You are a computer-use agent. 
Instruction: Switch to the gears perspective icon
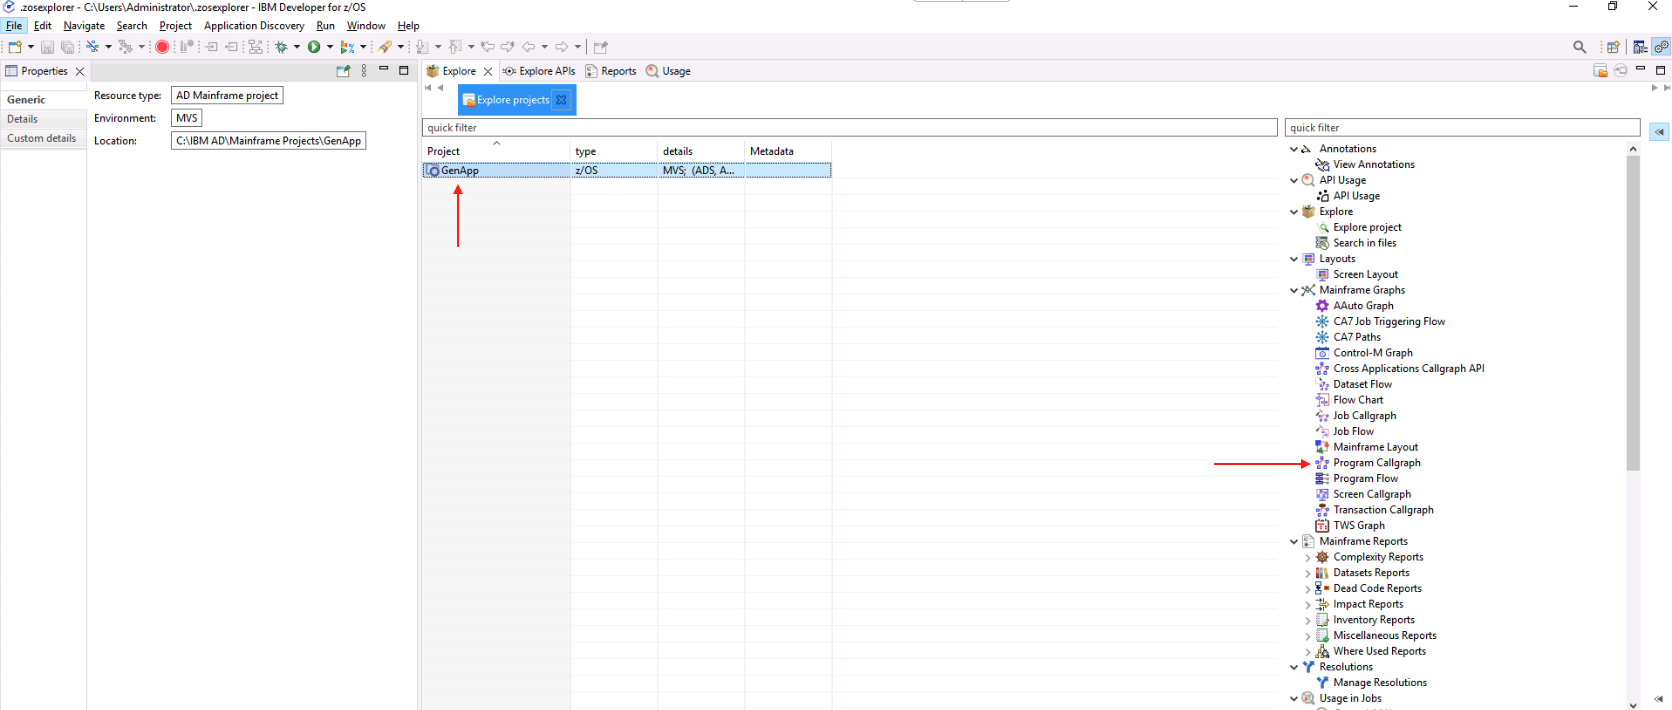pos(1661,47)
